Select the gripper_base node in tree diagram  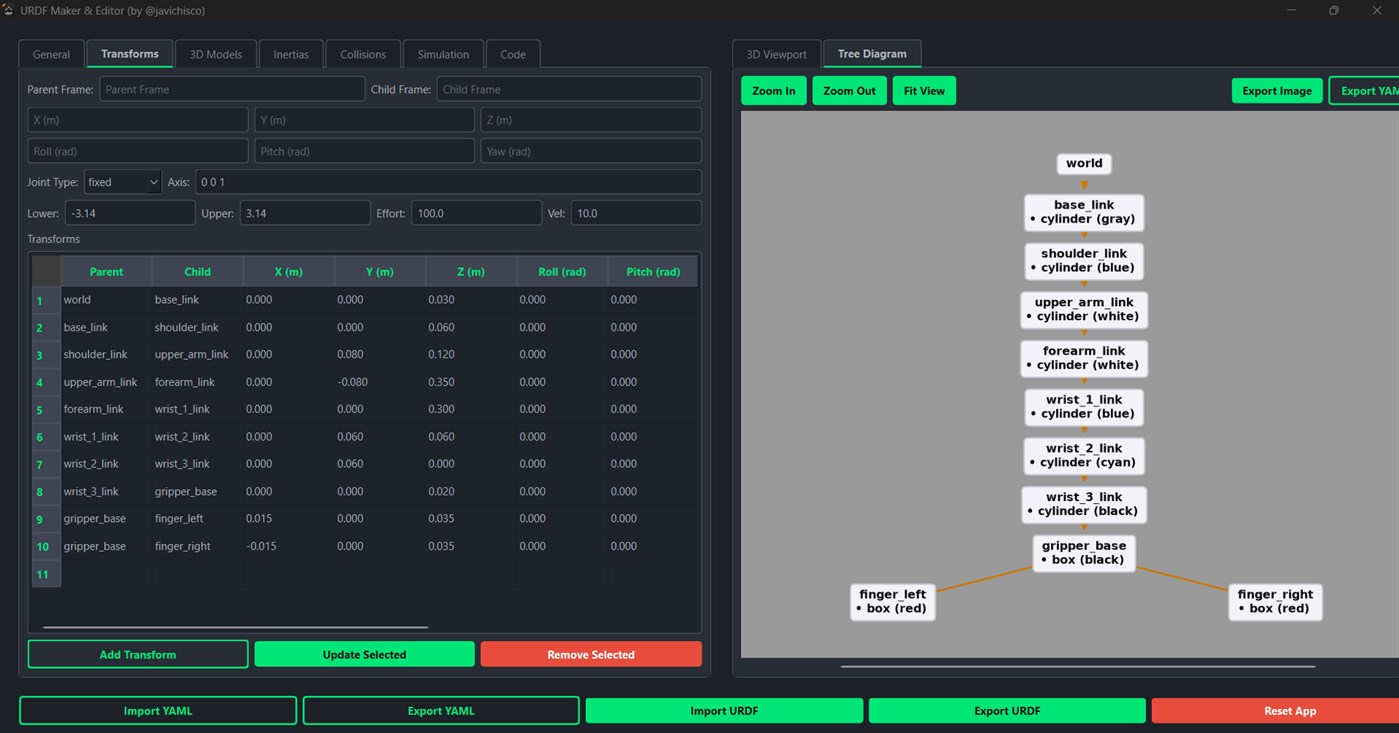point(1084,552)
